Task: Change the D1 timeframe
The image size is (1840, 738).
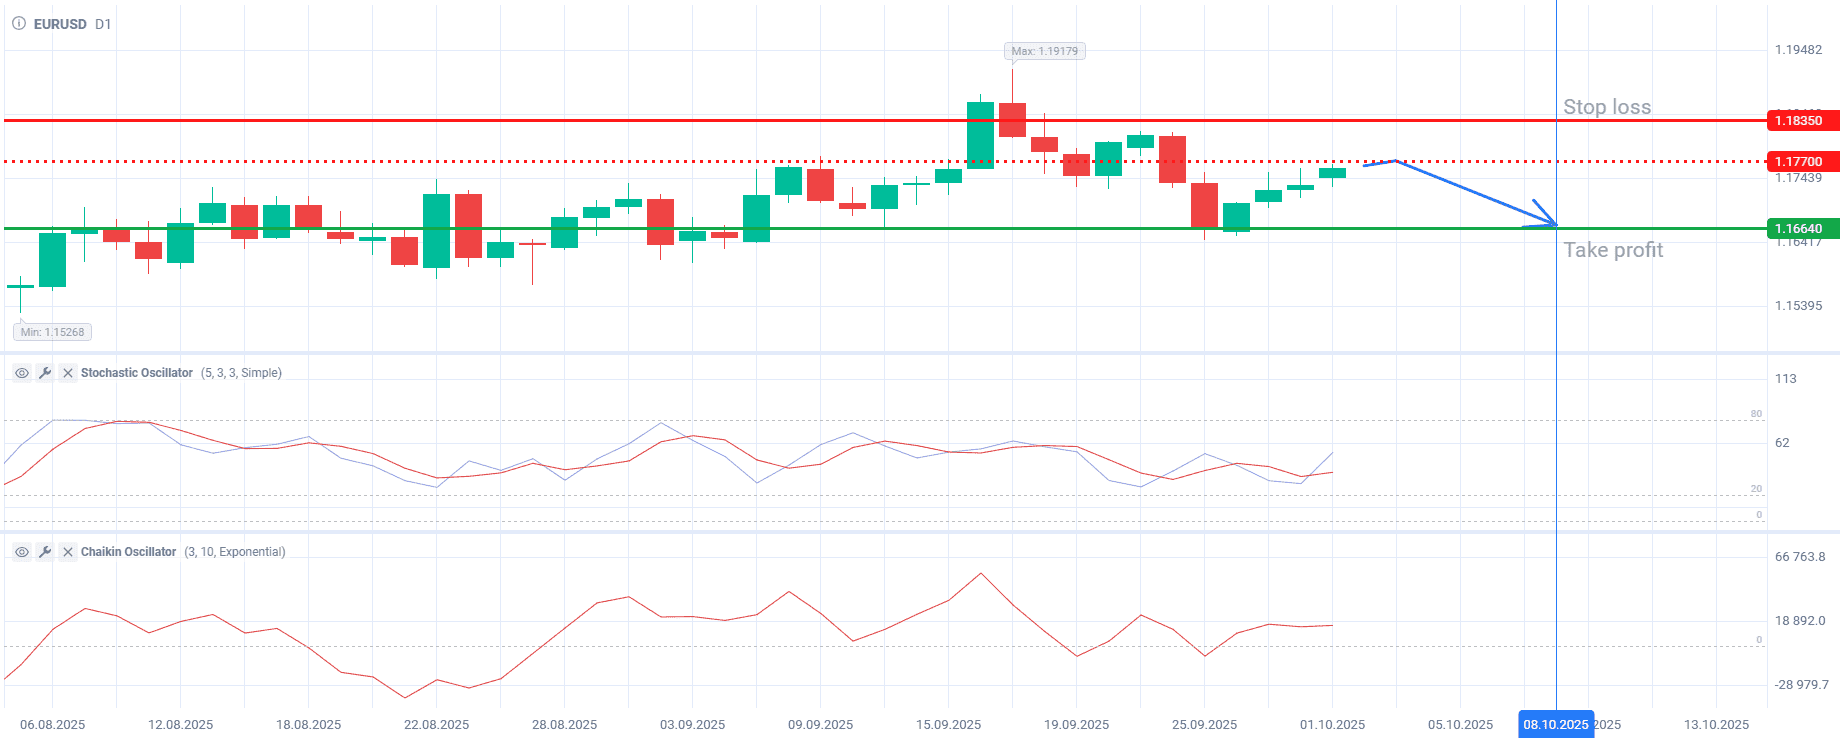Action: coord(103,24)
